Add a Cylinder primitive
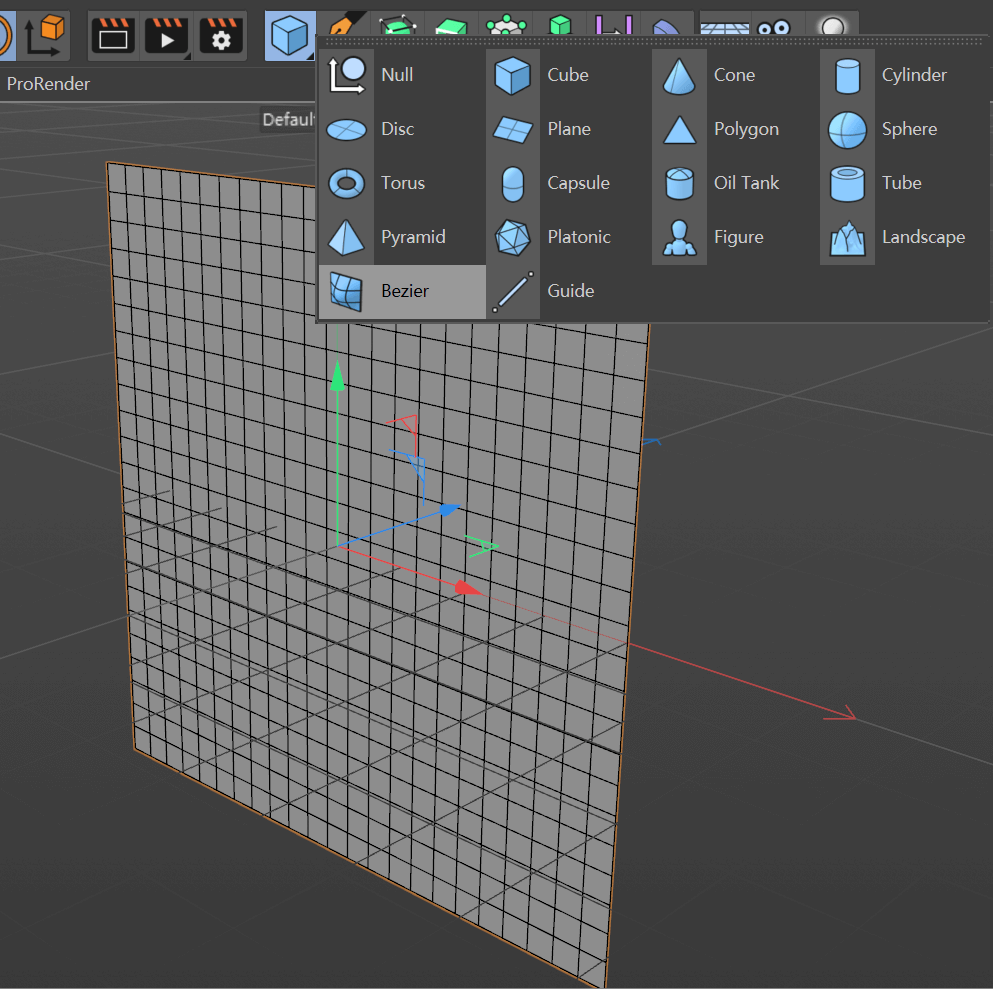The width and height of the screenshot is (993, 989). point(904,75)
